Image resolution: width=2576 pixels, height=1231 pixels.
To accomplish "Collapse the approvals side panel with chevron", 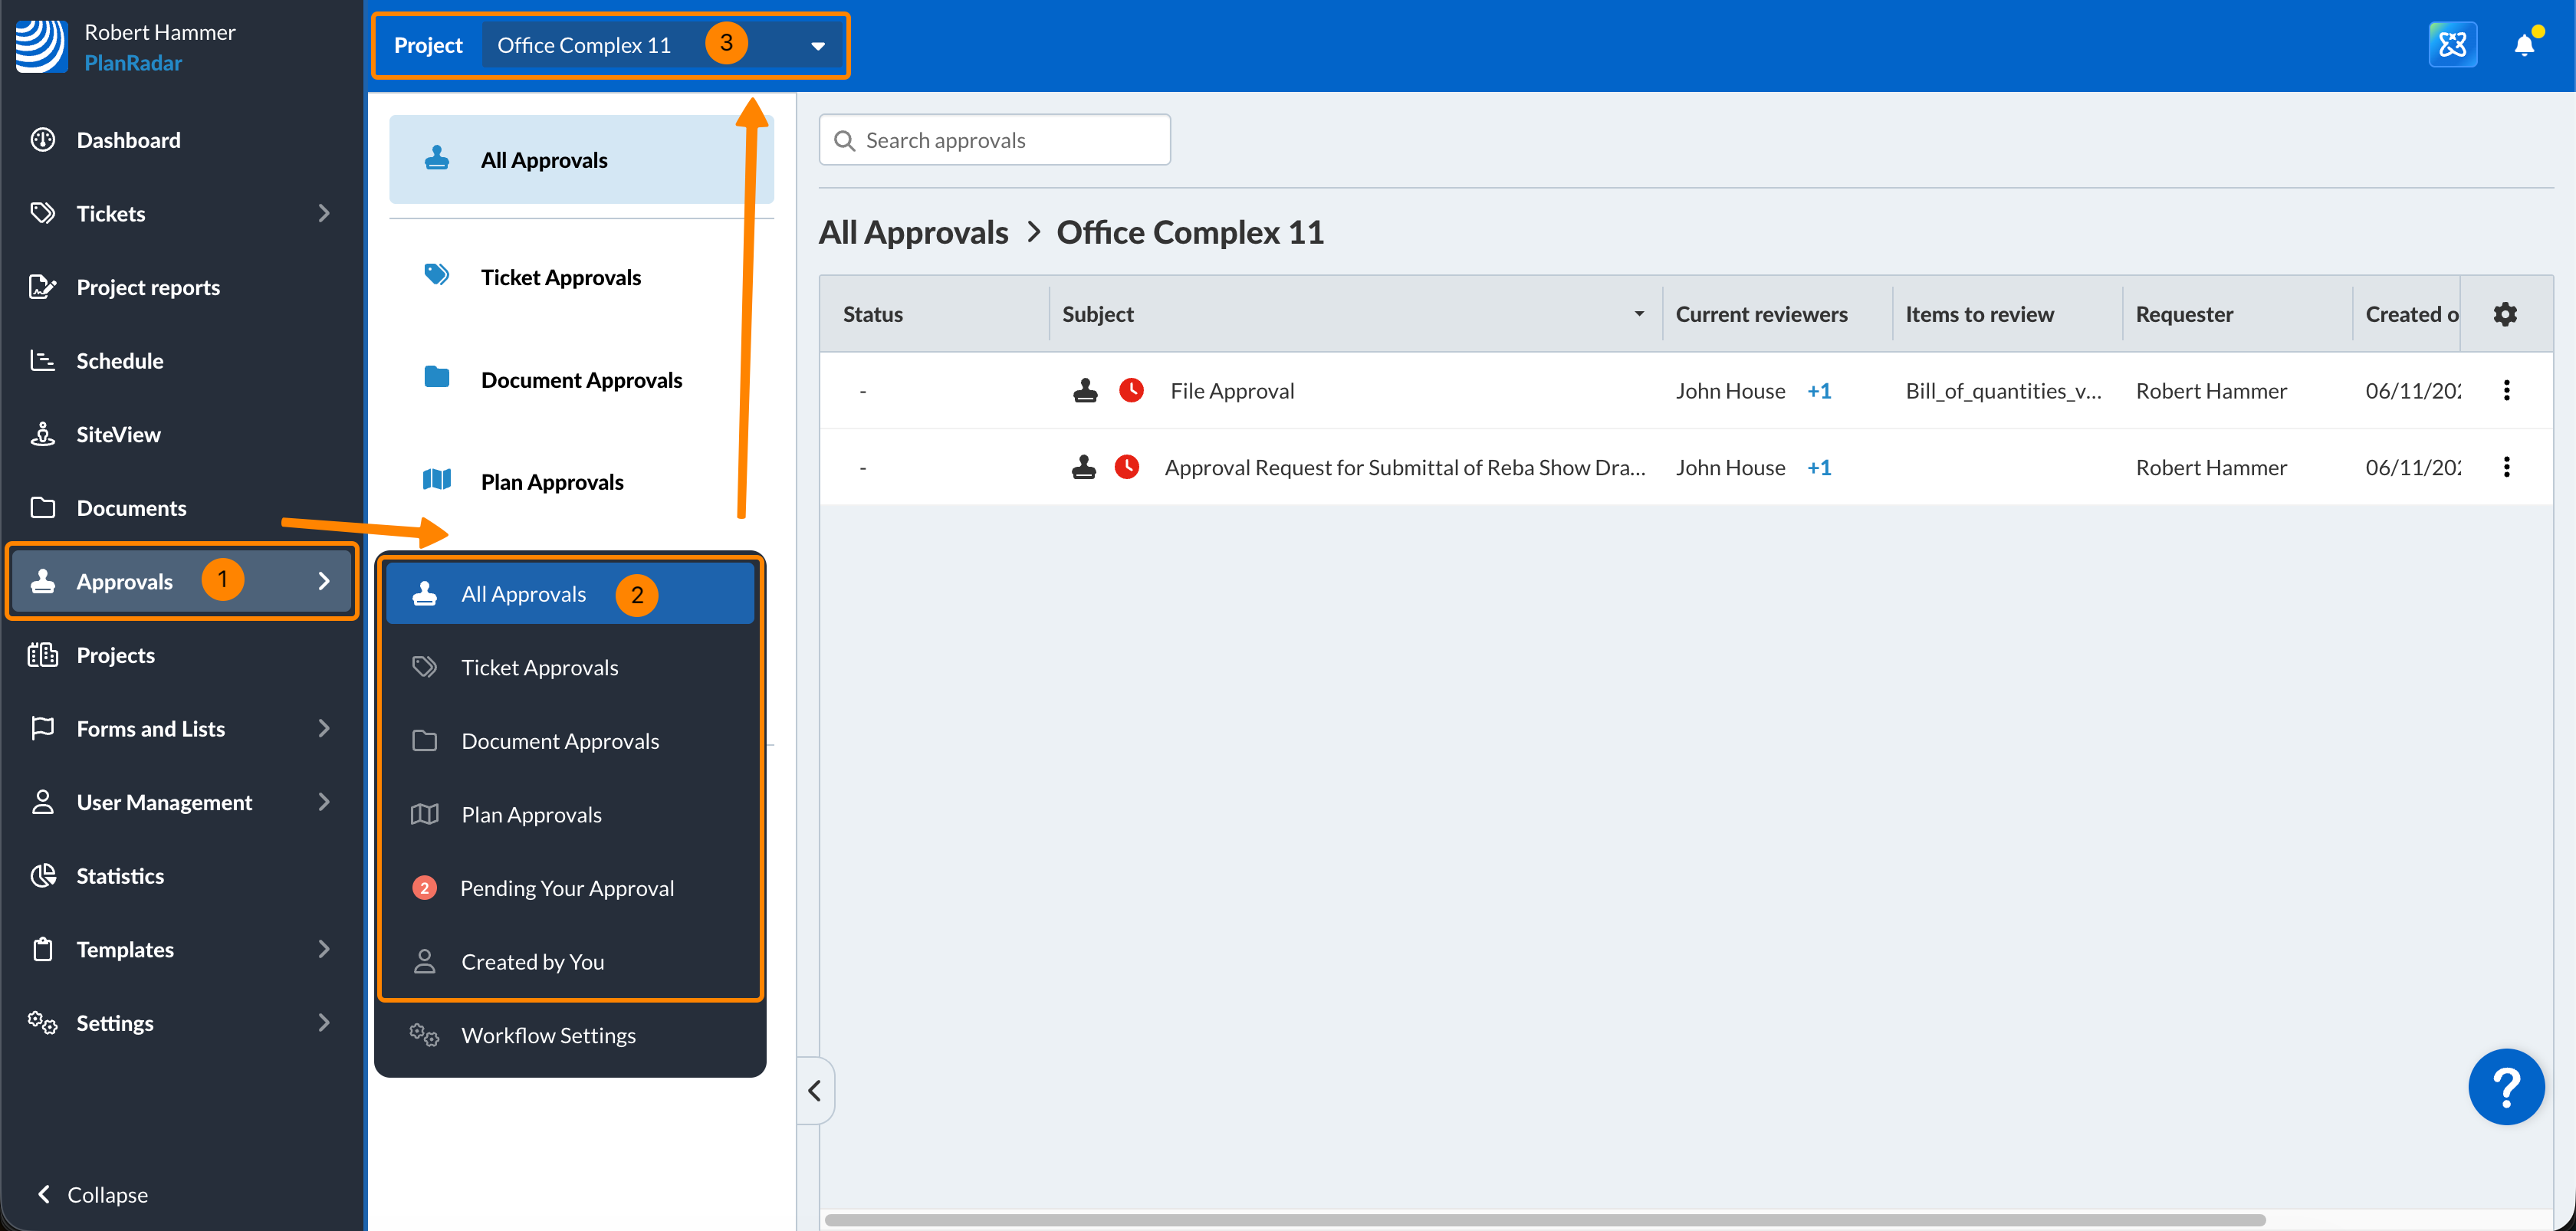I will coord(815,1090).
